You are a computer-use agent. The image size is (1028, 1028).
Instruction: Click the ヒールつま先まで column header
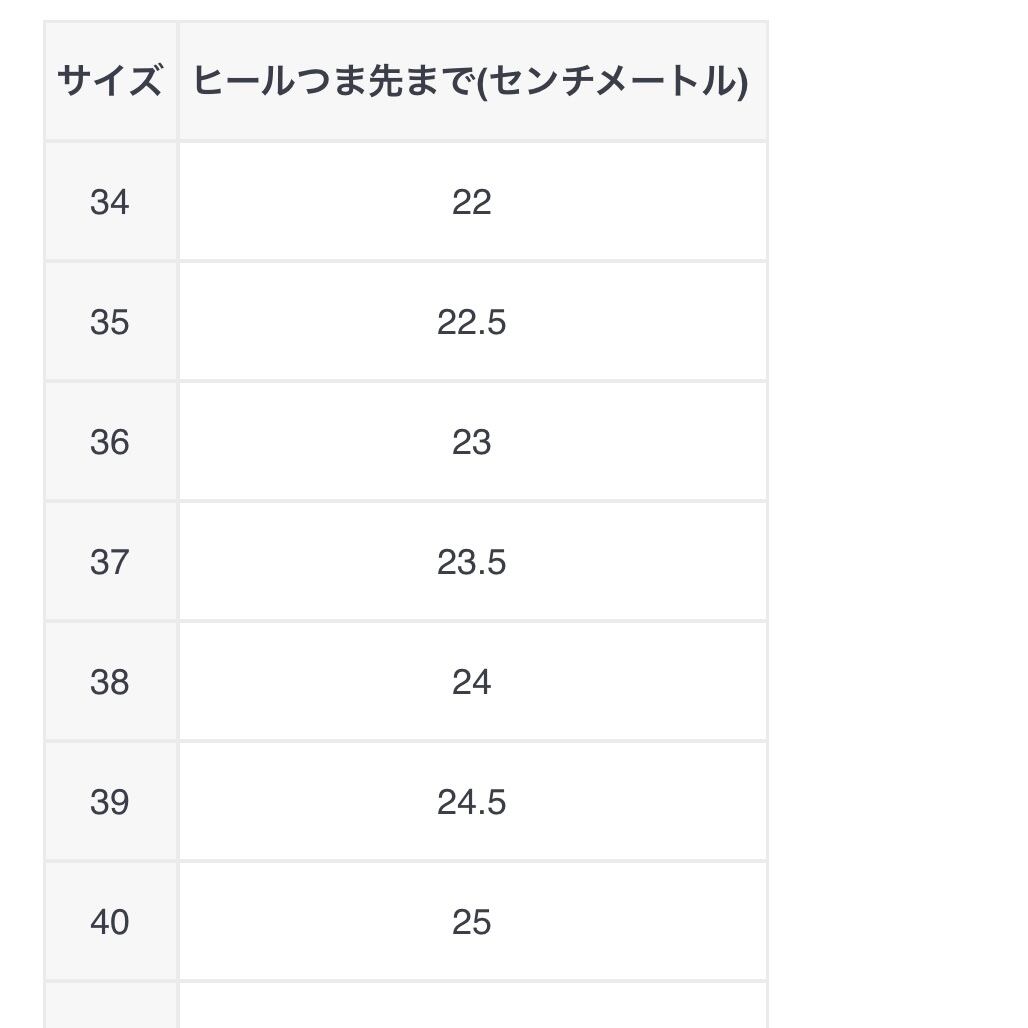[471, 81]
